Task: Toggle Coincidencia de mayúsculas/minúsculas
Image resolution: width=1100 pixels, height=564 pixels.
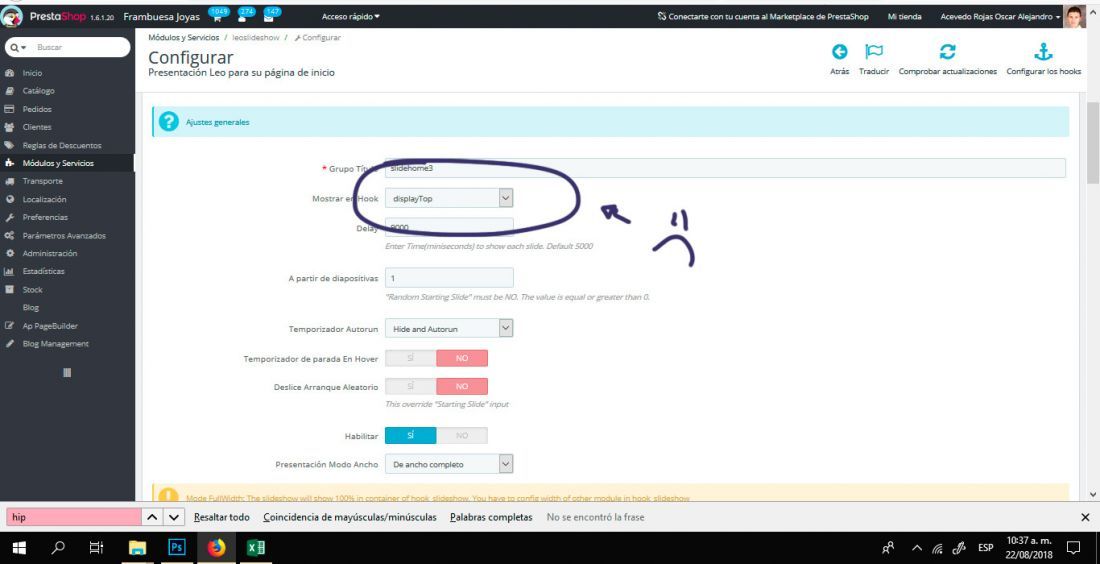Action: [350, 517]
